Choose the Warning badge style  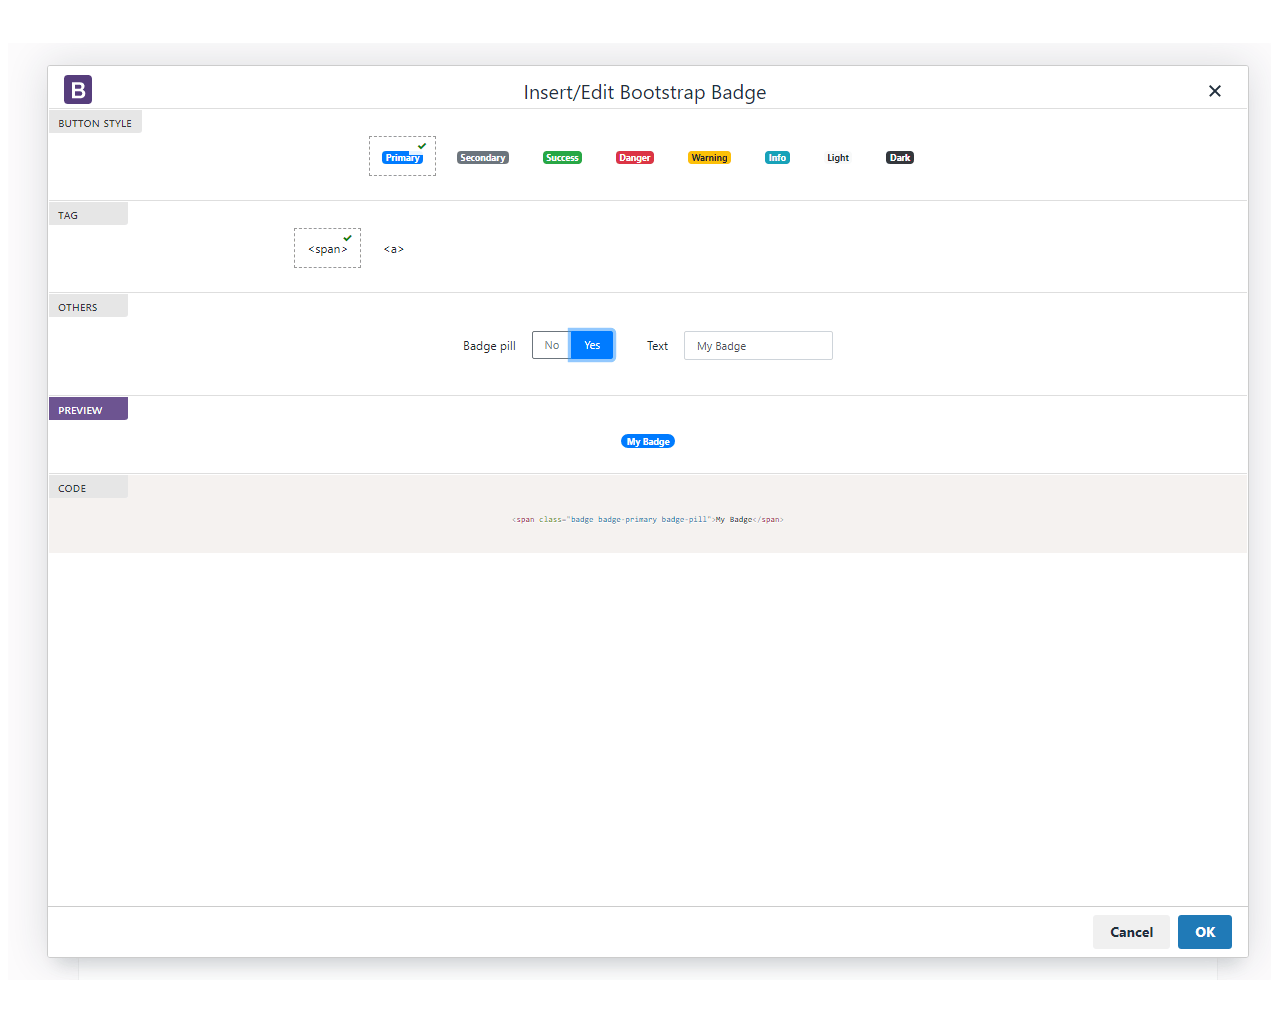[709, 158]
